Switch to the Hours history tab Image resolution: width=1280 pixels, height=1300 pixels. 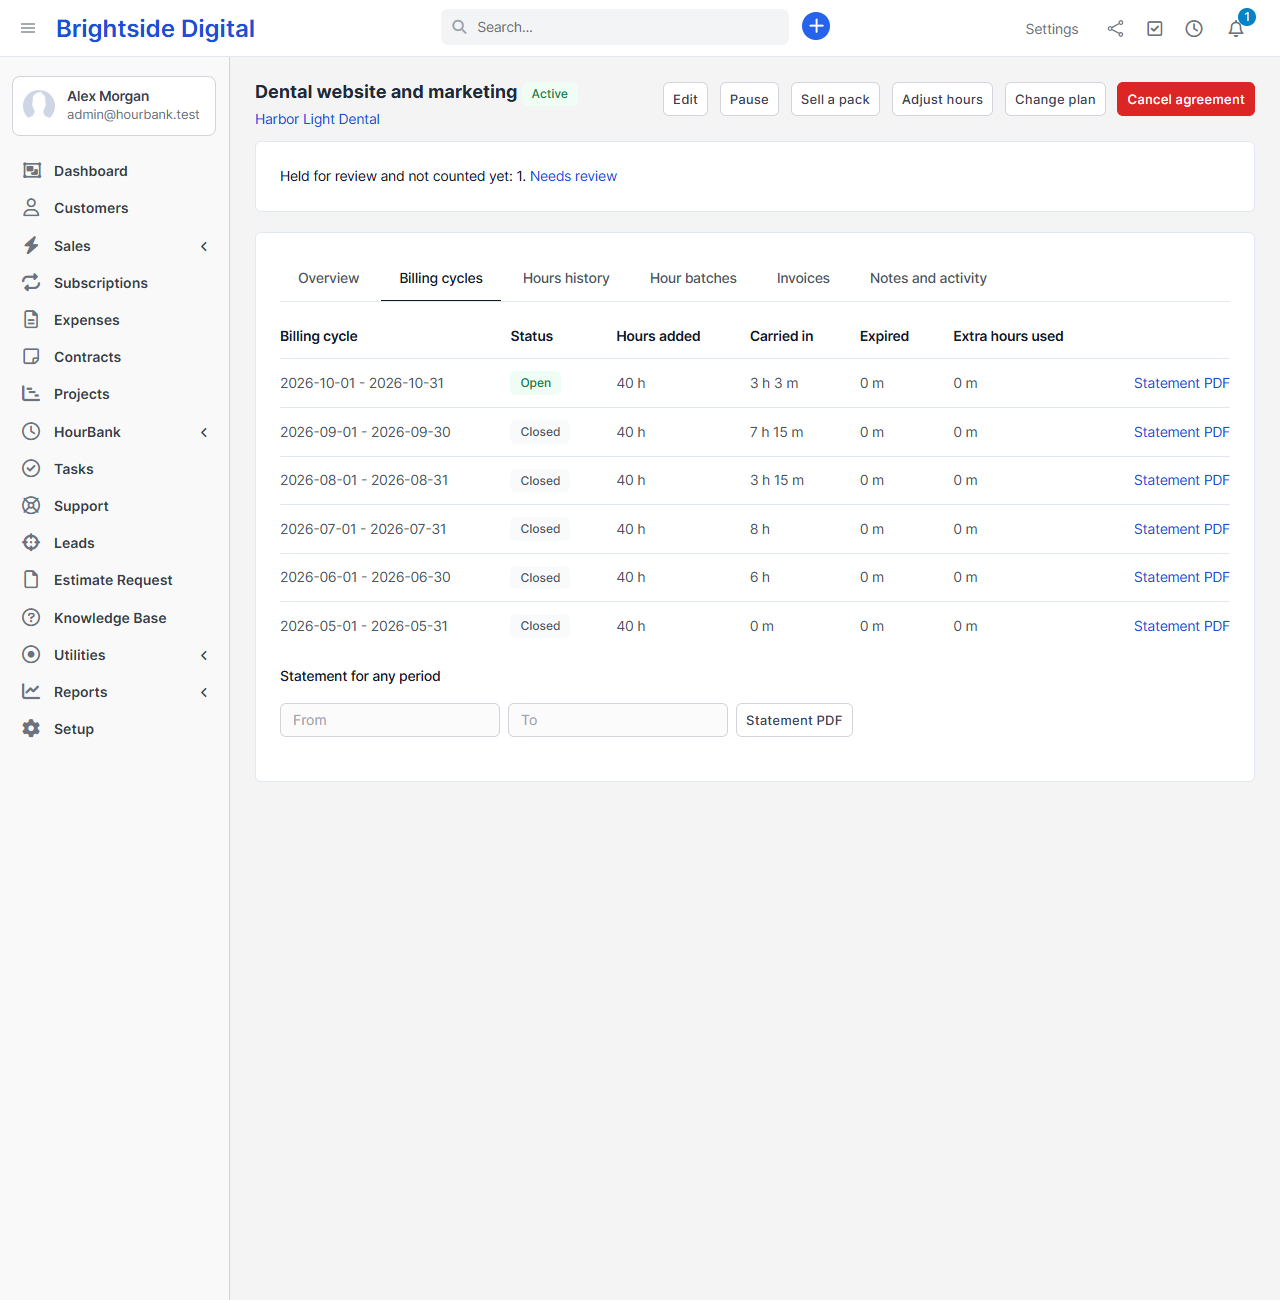click(x=566, y=278)
